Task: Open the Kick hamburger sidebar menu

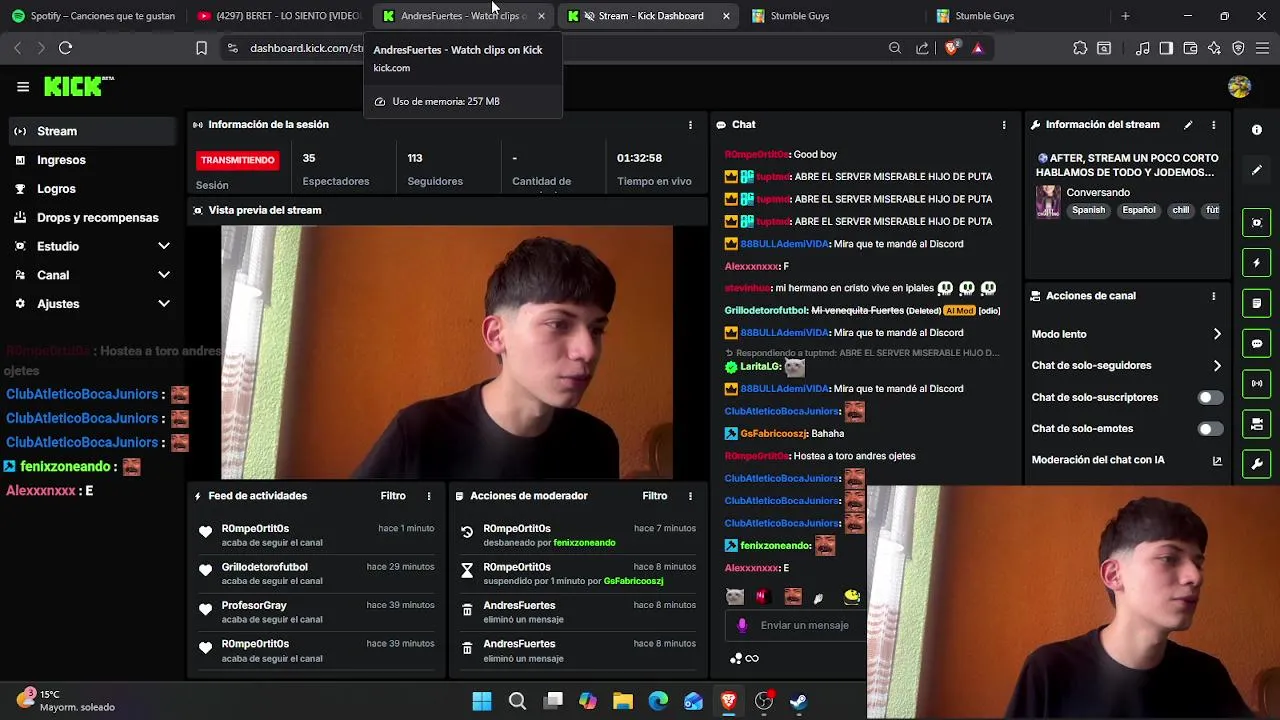Action: click(23, 87)
